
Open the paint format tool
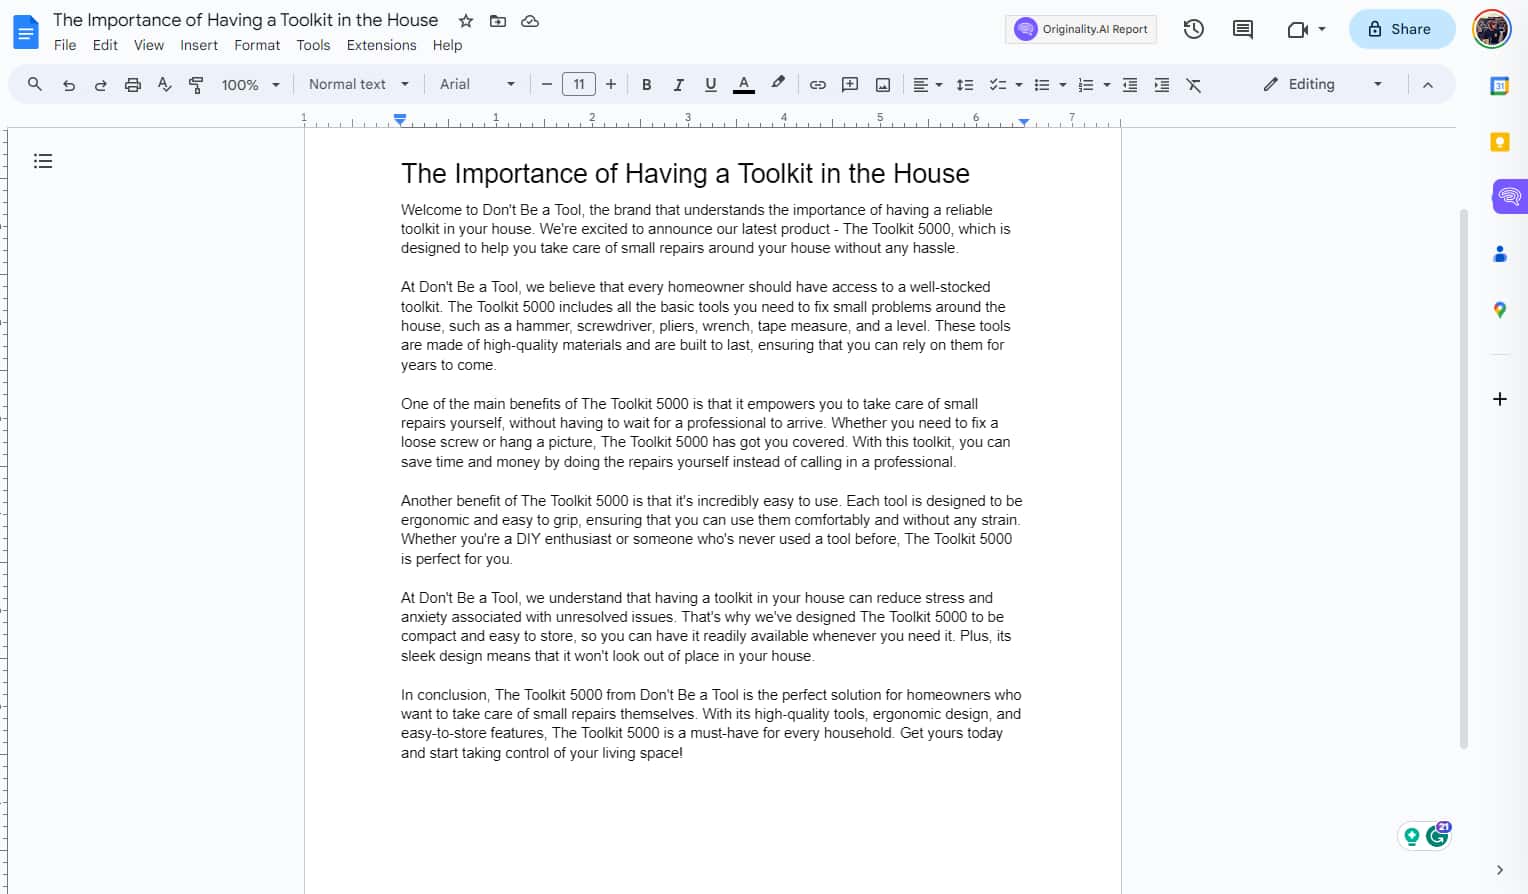(196, 84)
